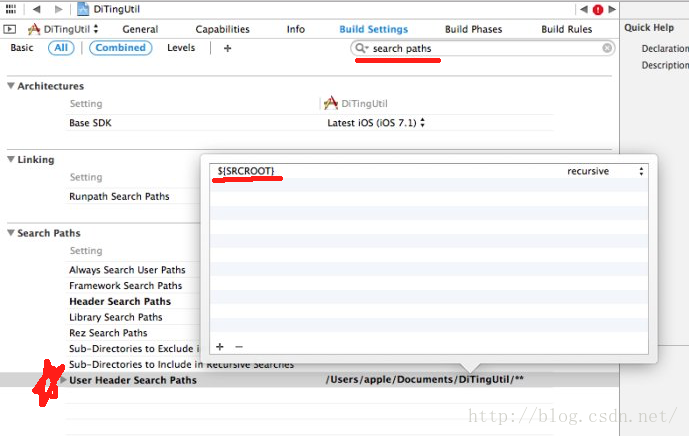Select Framework Search Paths setting
Viewport: 689px width, 436px height.
pyautogui.click(x=125, y=285)
